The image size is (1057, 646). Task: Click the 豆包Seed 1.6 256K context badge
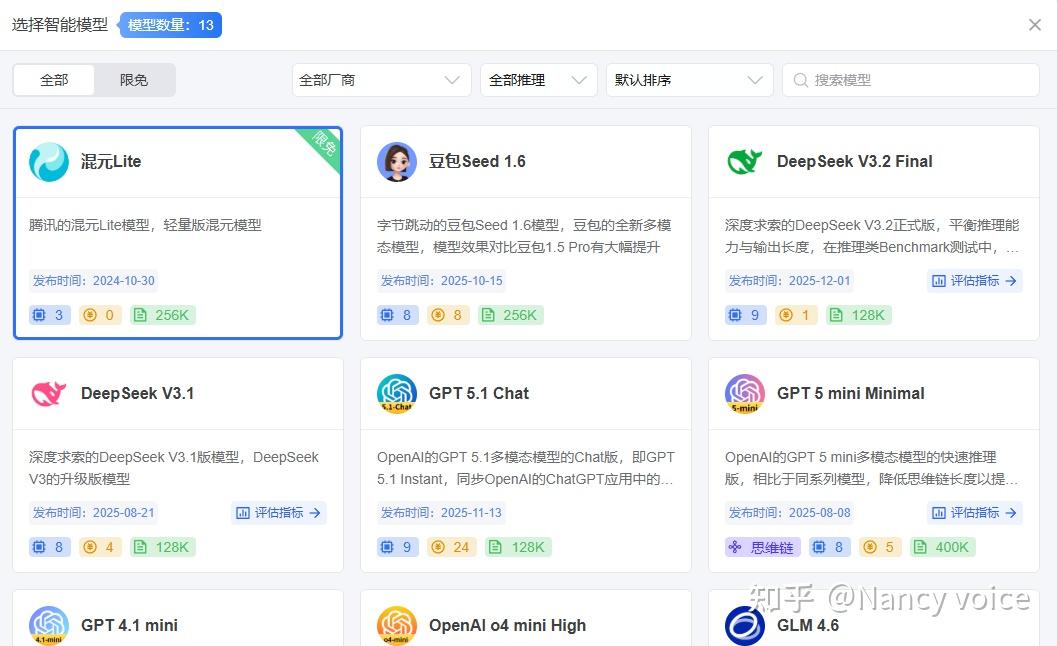[510, 315]
